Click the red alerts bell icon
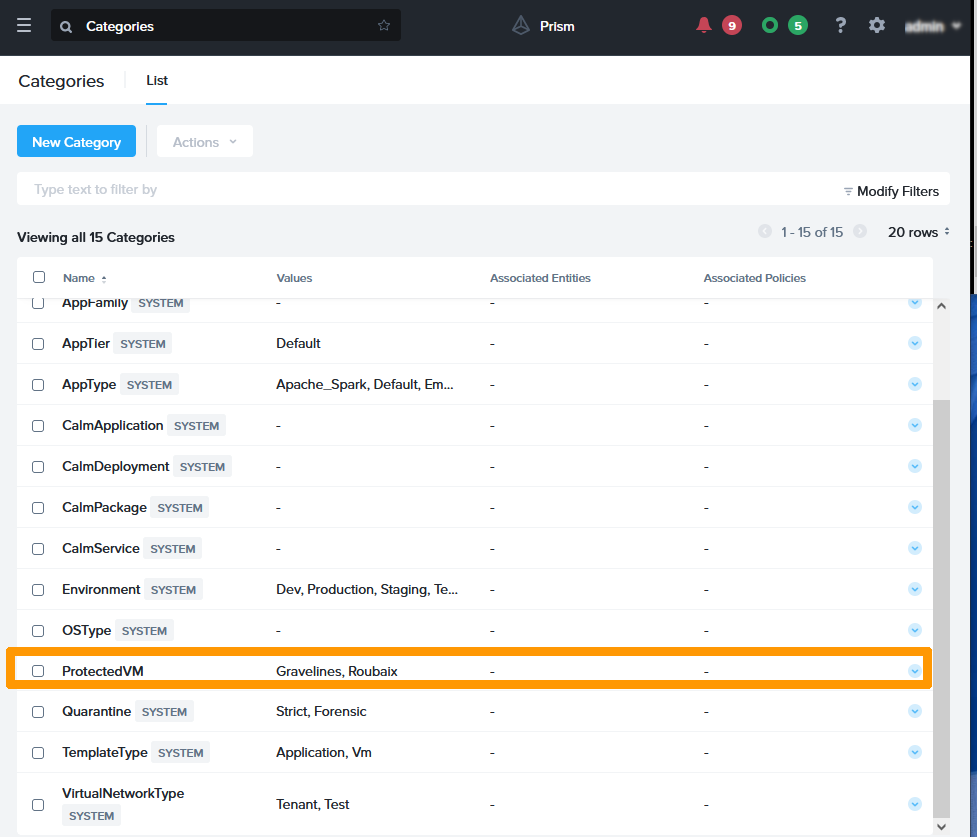The width and height of the screenshot is (977, 837). tap(704, 26)
